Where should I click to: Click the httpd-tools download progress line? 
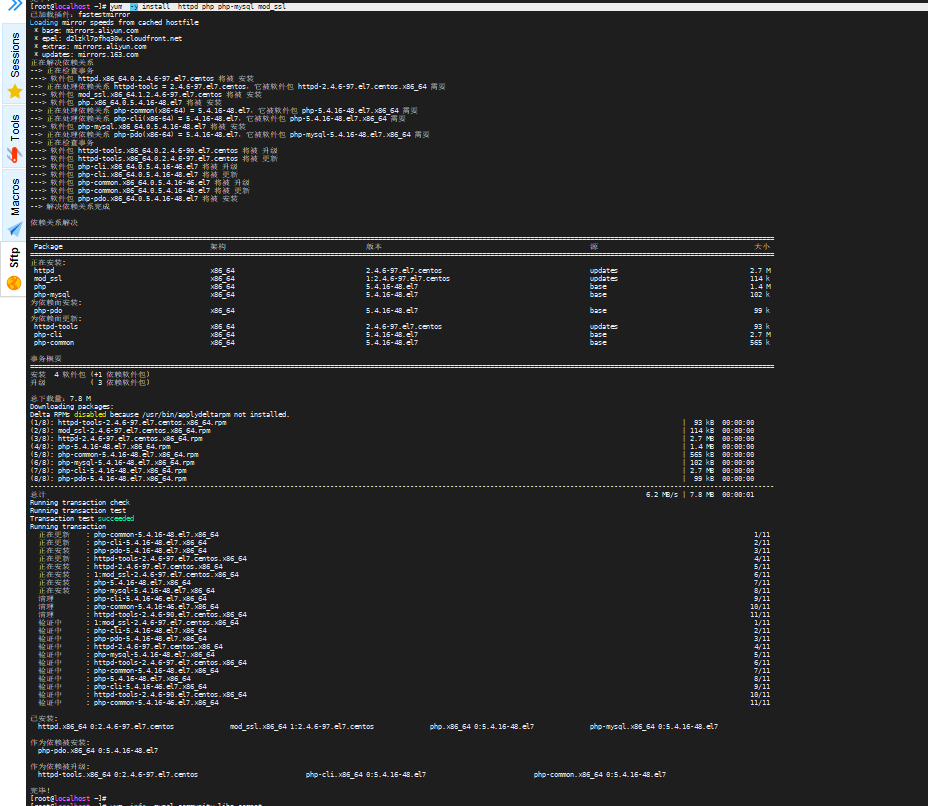tap(130, 422)
